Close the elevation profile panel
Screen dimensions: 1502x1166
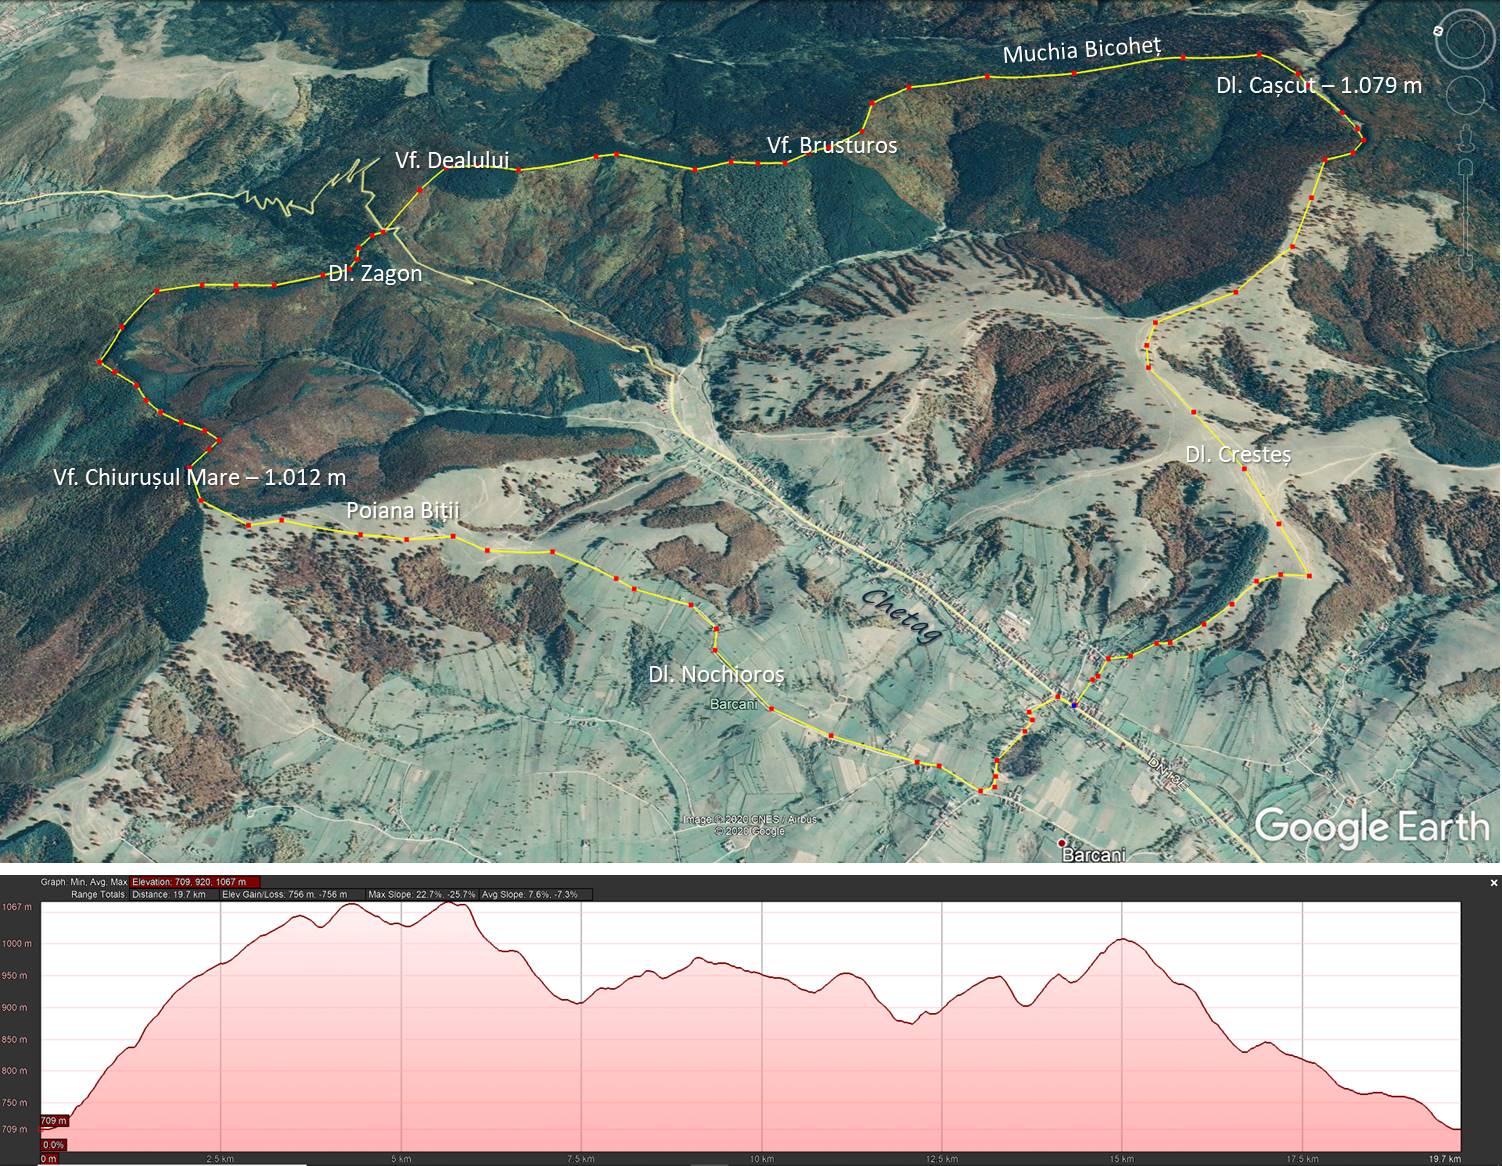pyautogui.click(x=1494, y=883)
